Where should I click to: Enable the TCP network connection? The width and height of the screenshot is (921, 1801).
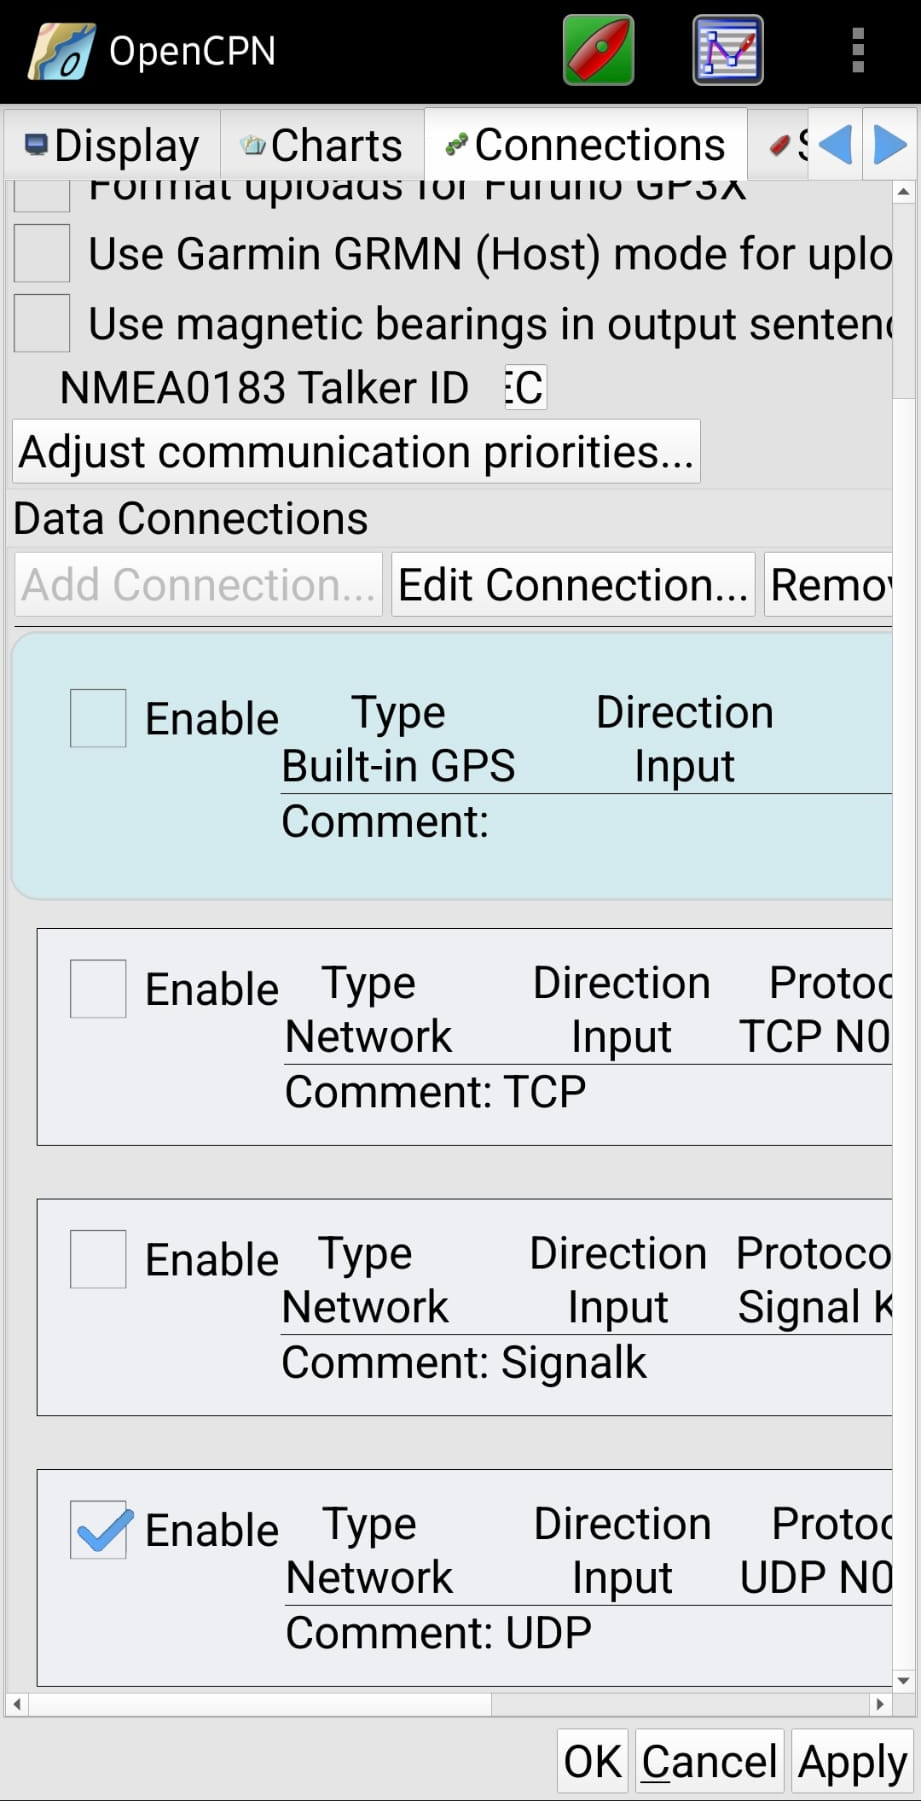pyautogui.click(x=96, y=988)
